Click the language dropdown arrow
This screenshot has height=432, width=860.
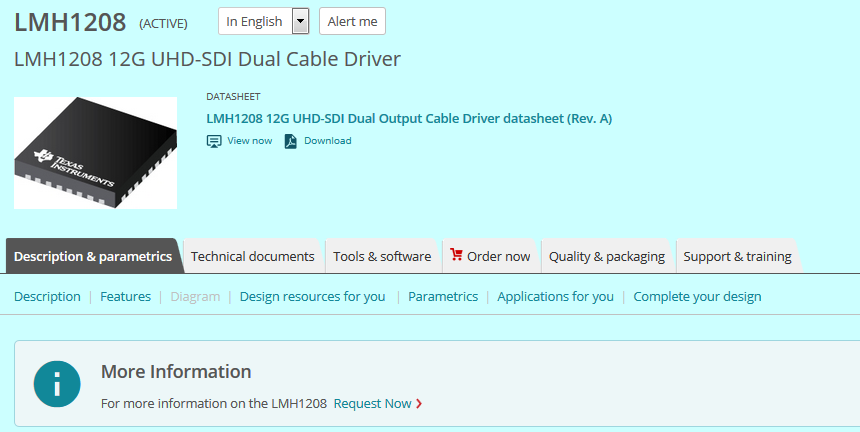[x=300, y=21]
